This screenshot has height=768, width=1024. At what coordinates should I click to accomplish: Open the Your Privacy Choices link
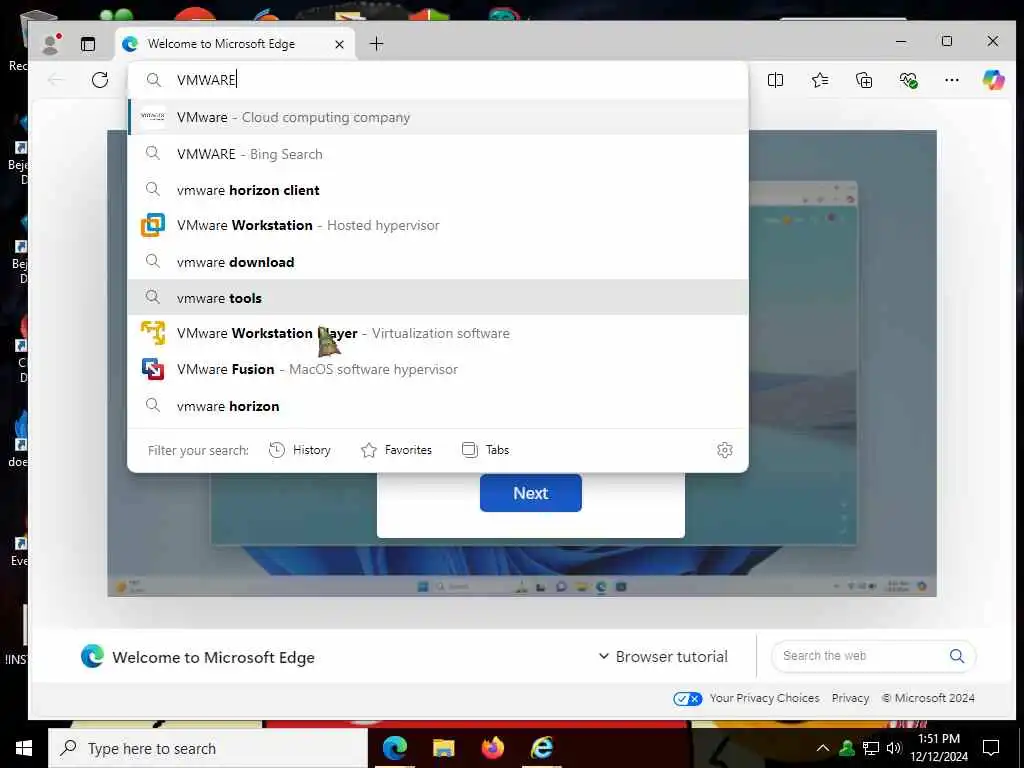coord(764,698)
